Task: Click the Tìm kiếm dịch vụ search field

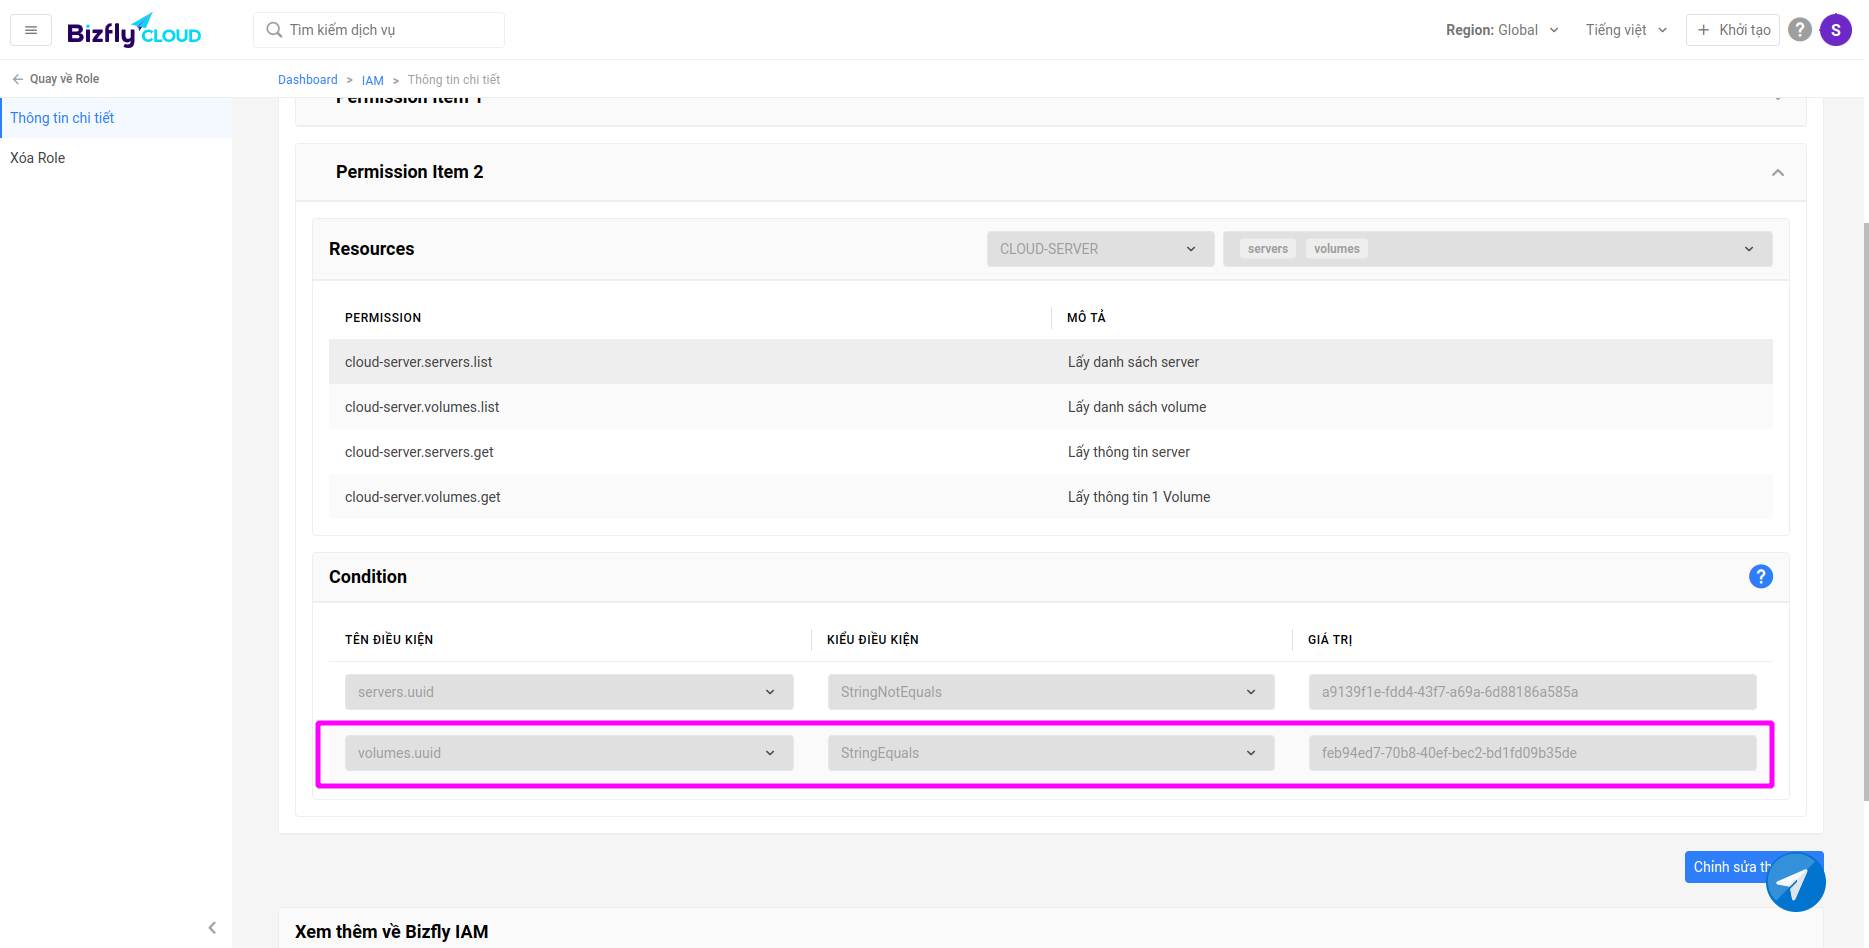Action: [x=380, y=30]
